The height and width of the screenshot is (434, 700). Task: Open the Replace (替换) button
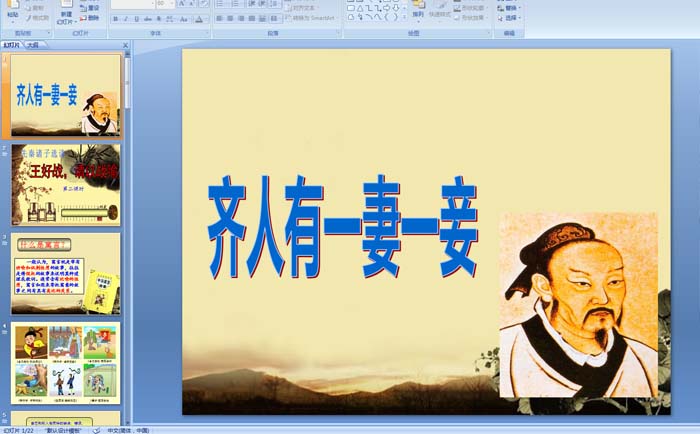tap(509, 8)
